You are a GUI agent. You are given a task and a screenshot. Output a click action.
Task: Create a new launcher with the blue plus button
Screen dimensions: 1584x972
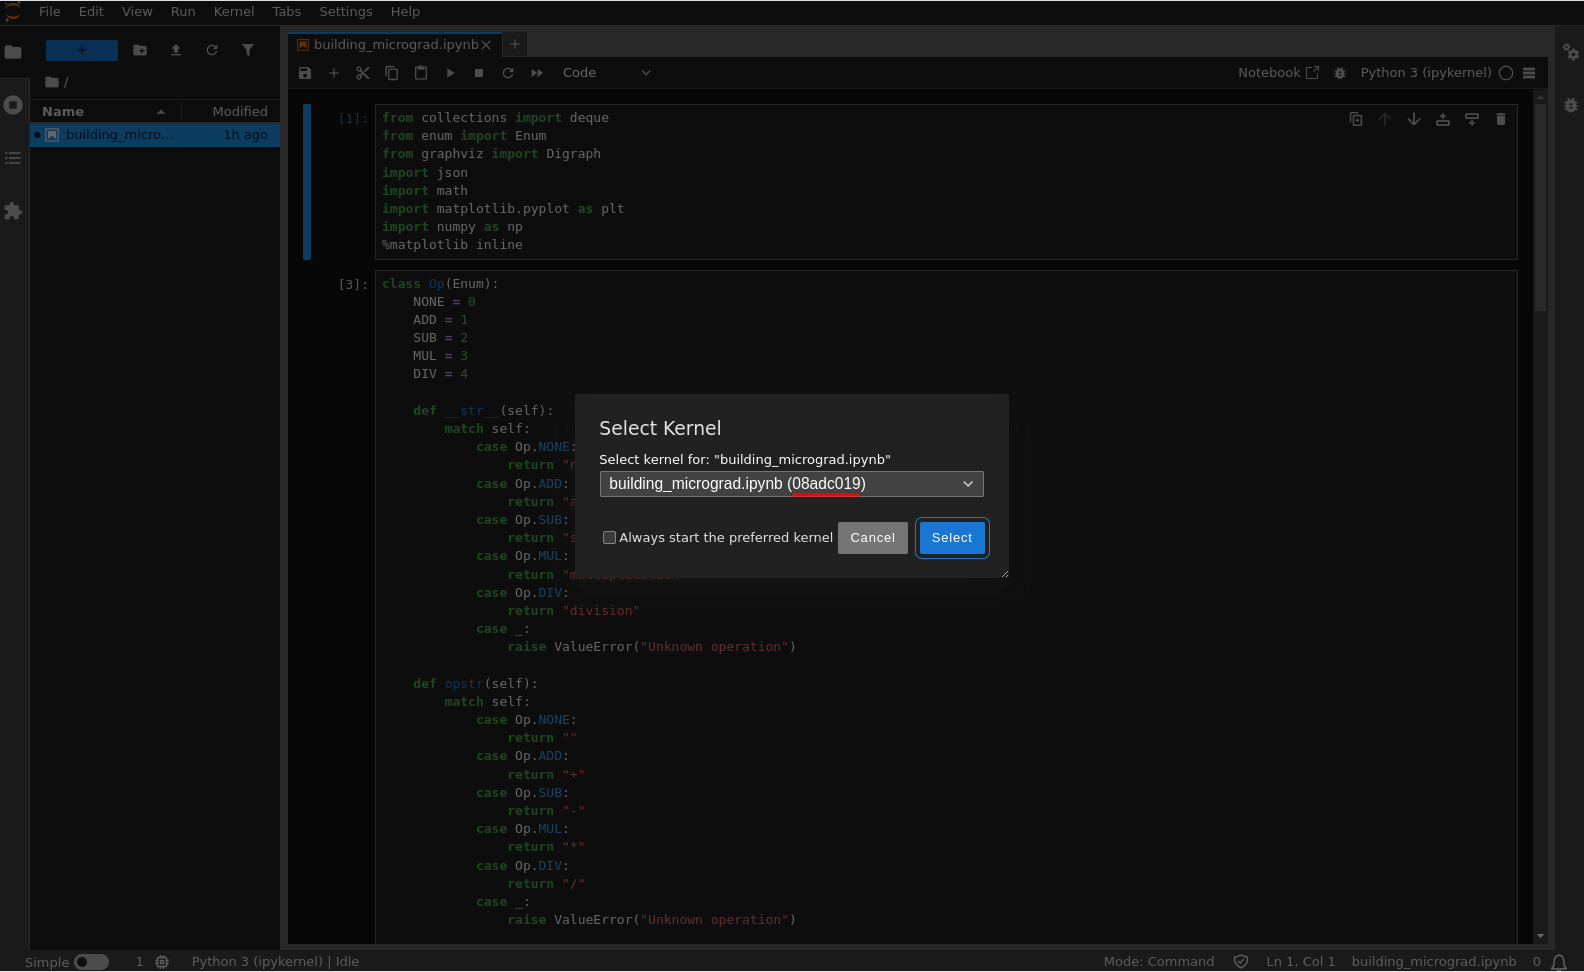tap(82, 50)
